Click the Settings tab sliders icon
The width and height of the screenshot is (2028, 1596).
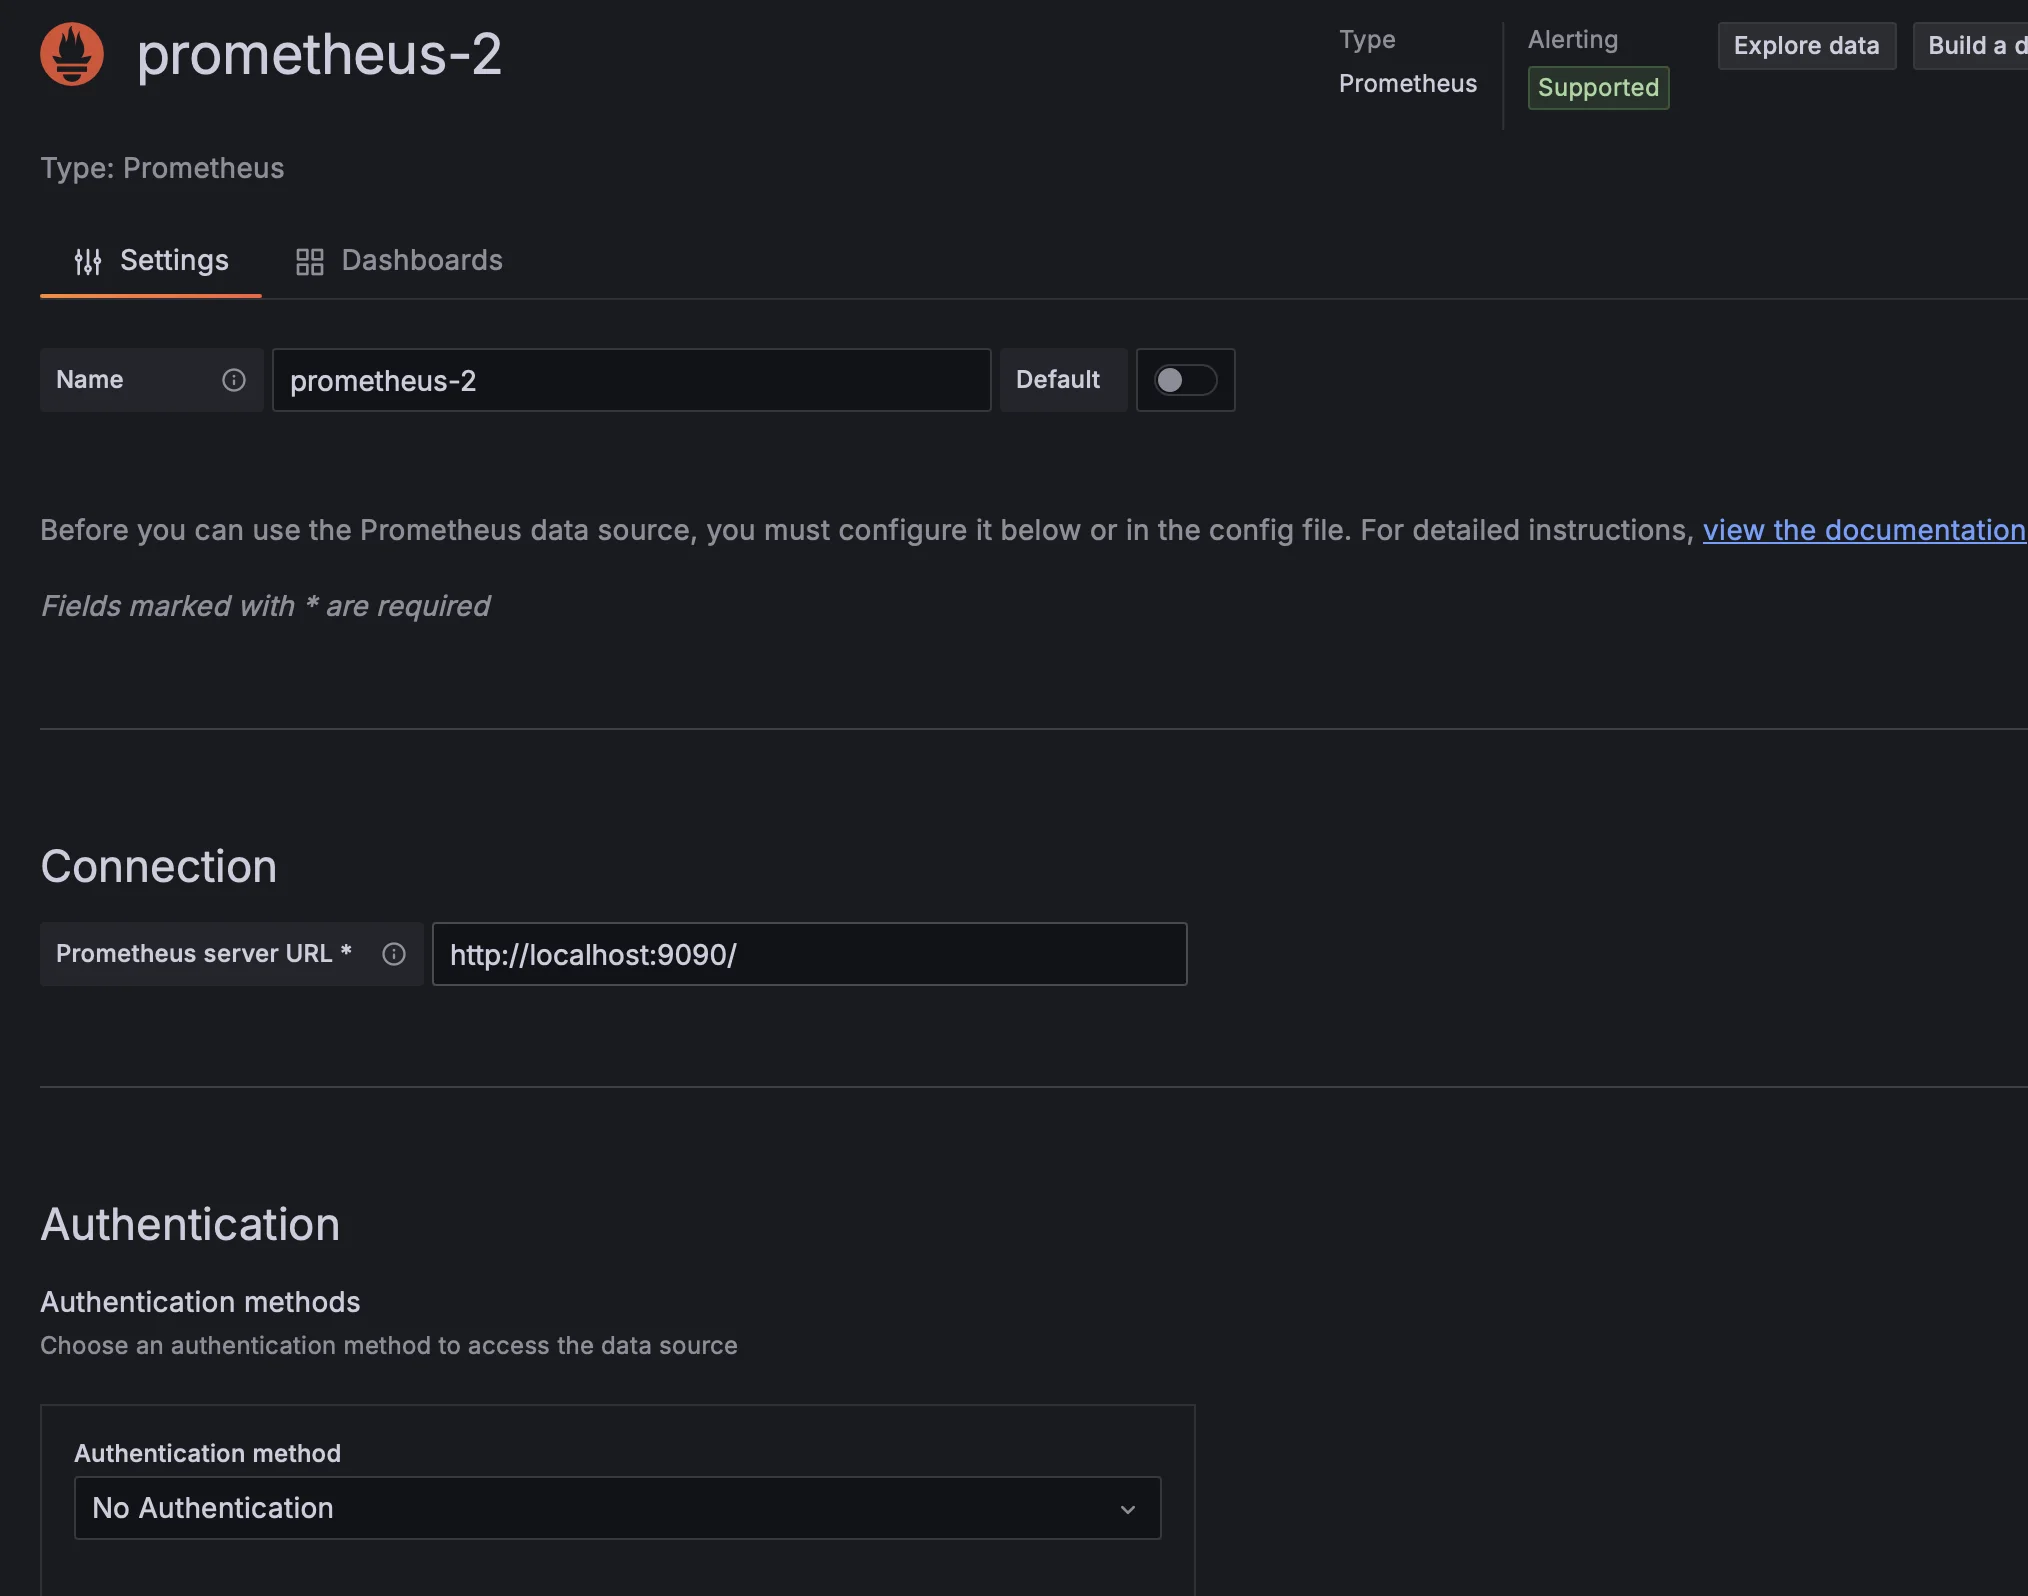click(x=88, y=262)
